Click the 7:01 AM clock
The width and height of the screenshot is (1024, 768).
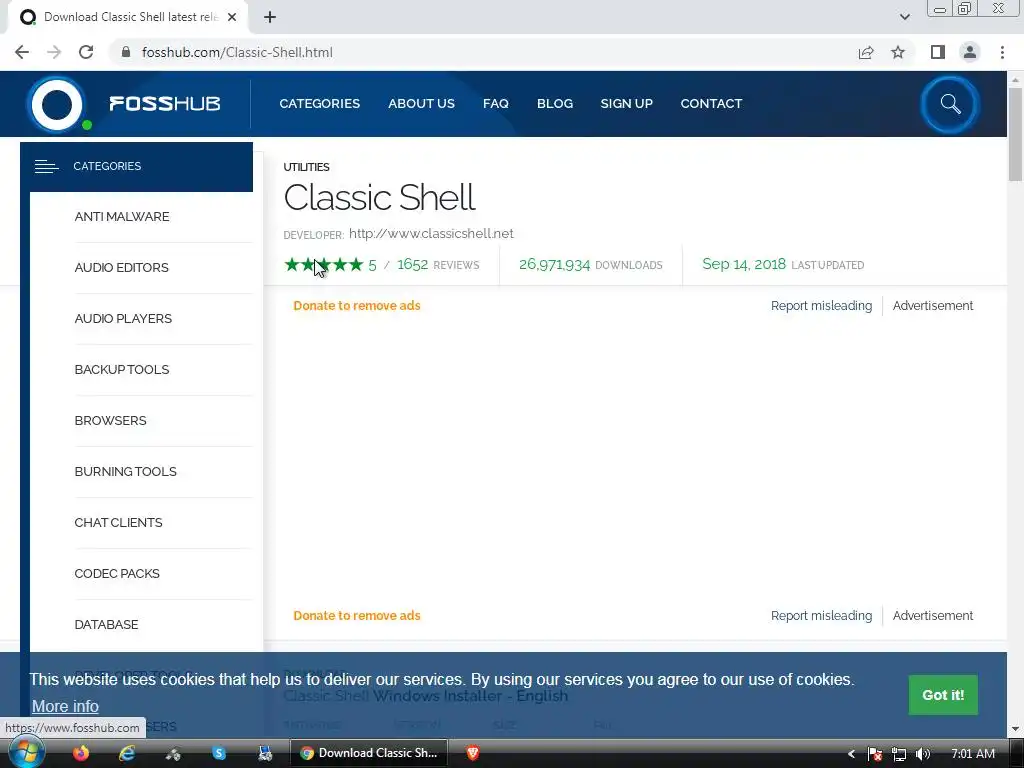point(973,754)
